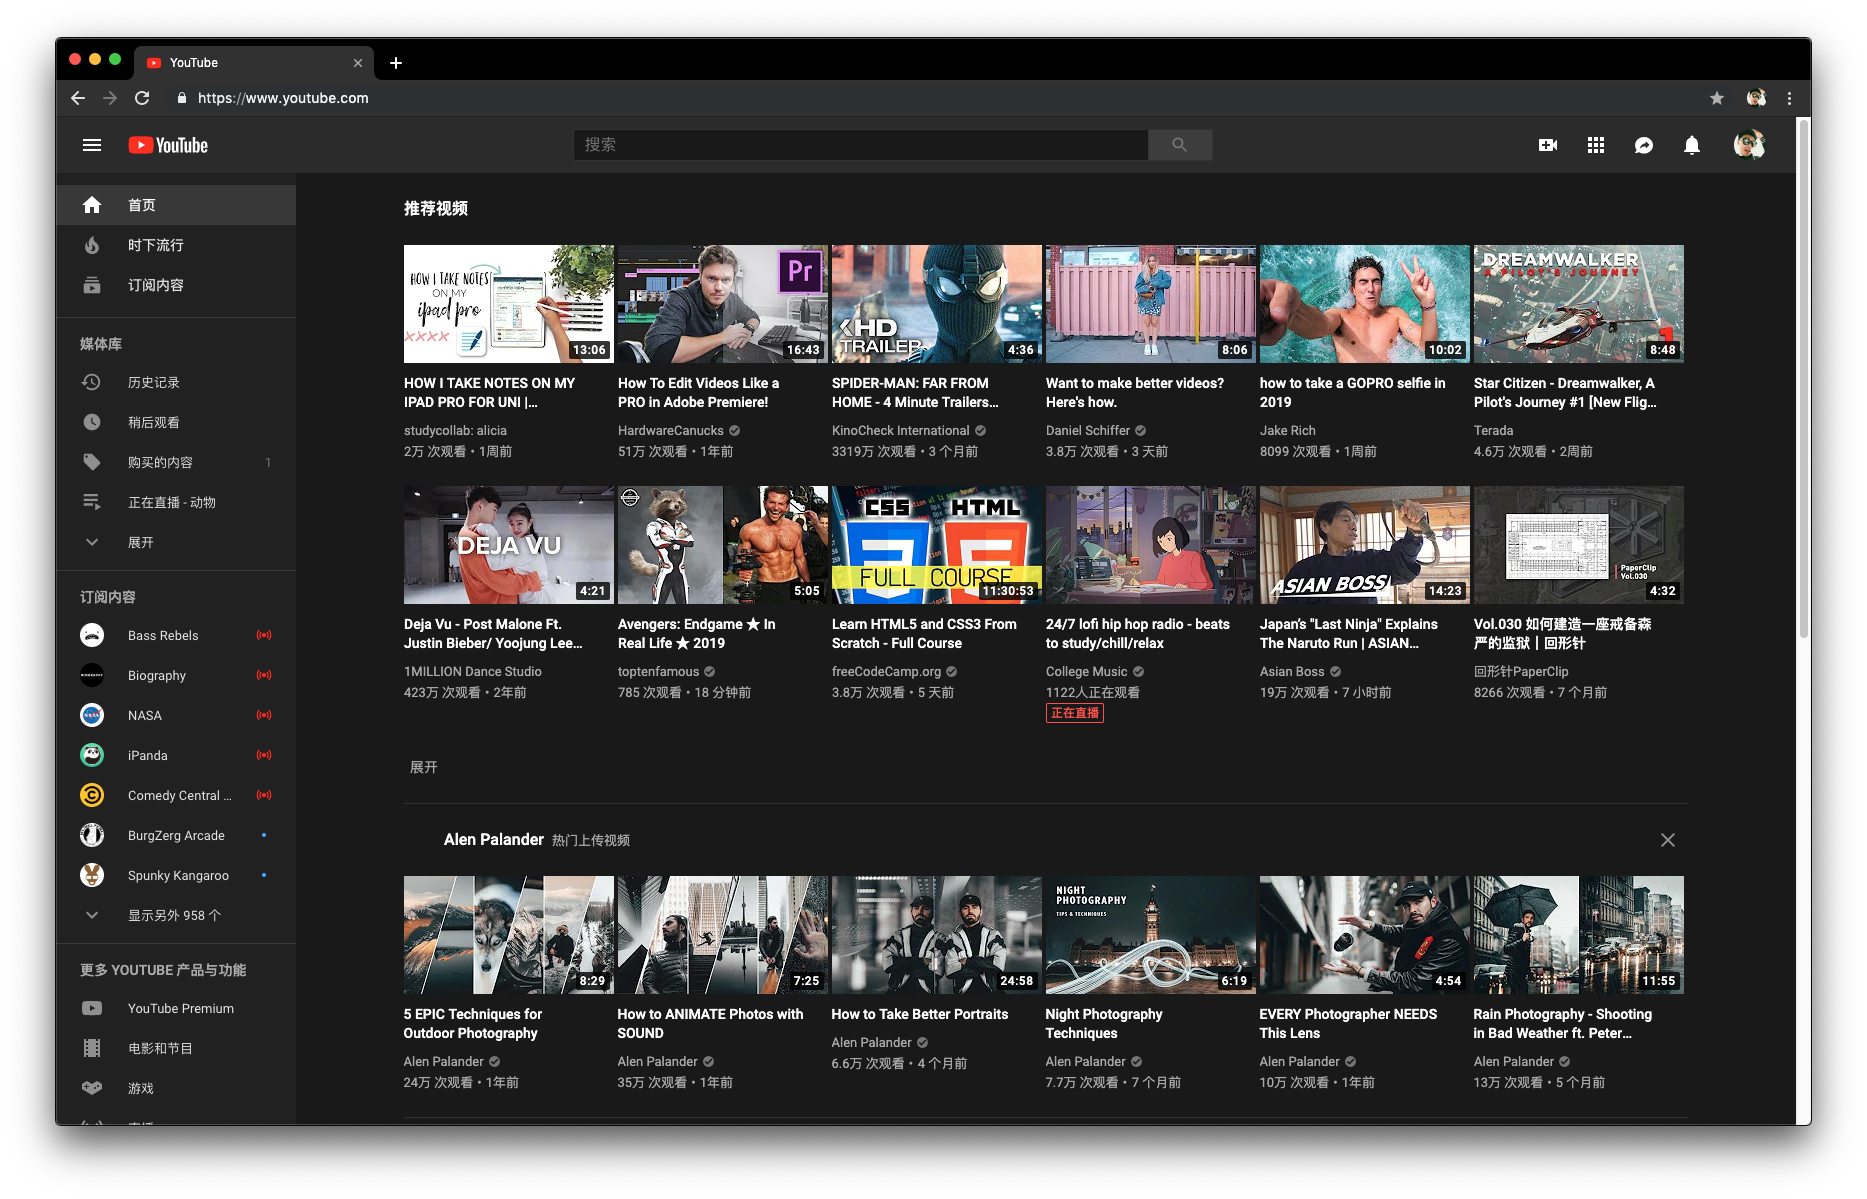Click the live indicator next to NASA

[264, 714]
